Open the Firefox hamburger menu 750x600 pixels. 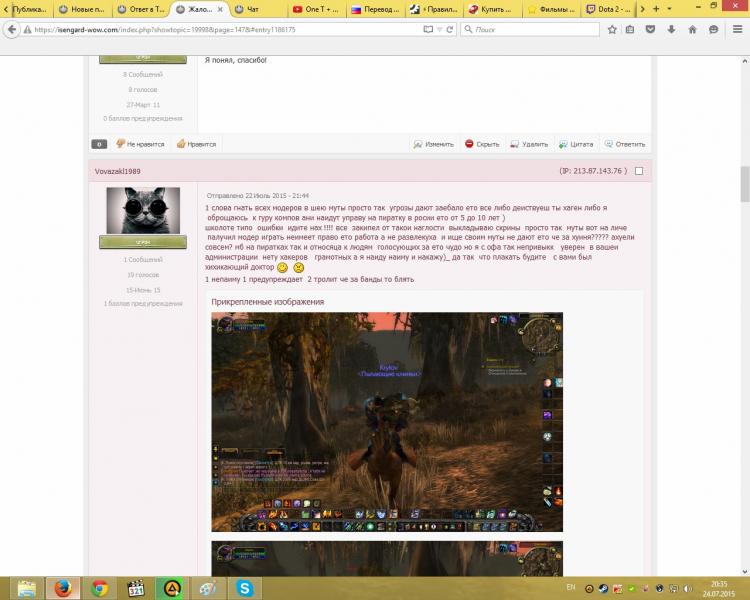tap(737, 30)
